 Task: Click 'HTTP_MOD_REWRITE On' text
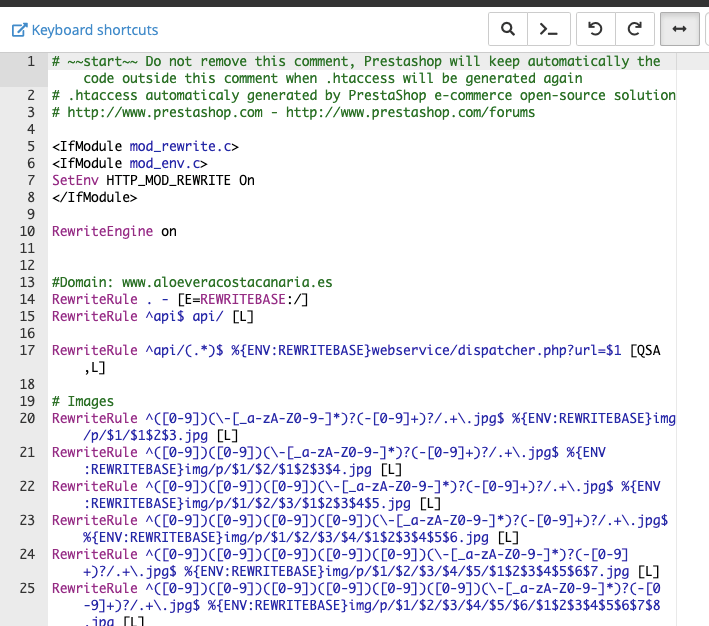(180, 180)
